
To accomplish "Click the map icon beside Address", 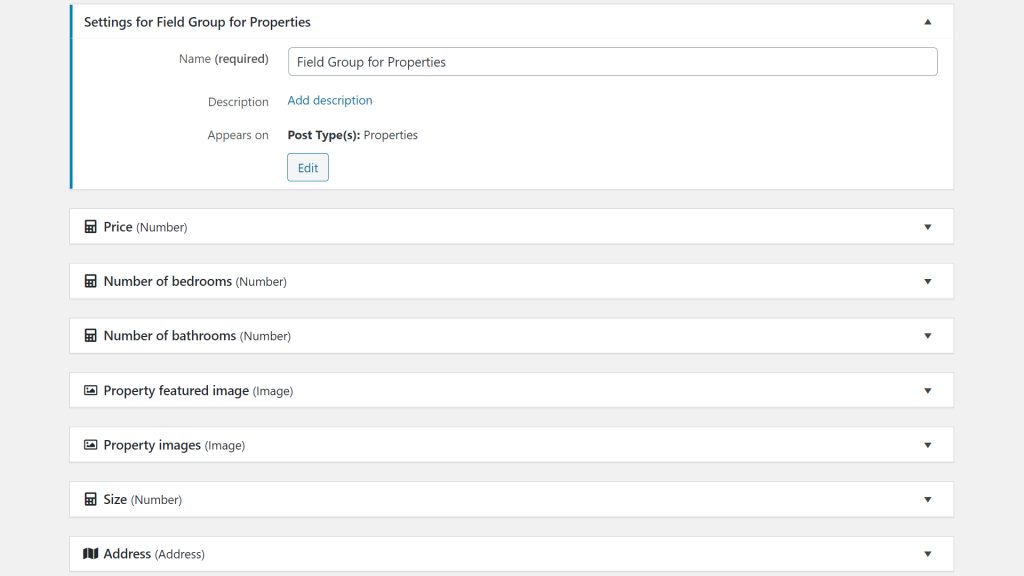I will click(90, 554).
